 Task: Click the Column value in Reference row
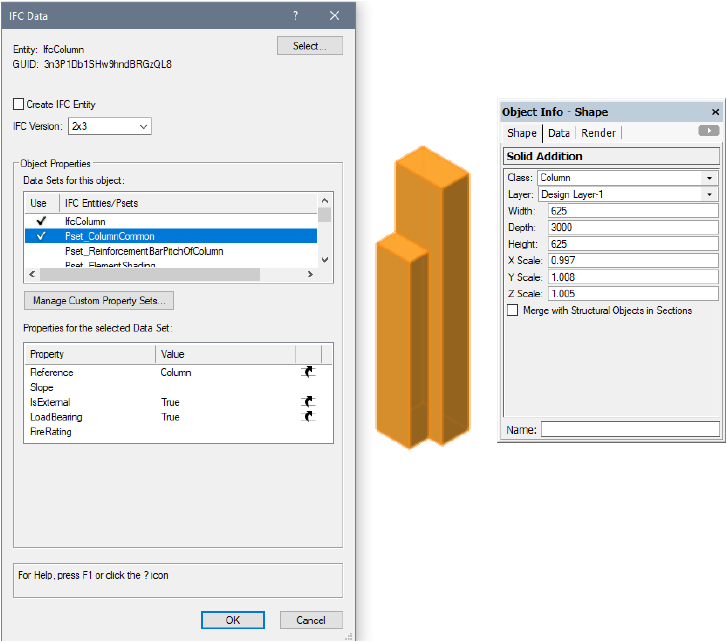(176, 372)
